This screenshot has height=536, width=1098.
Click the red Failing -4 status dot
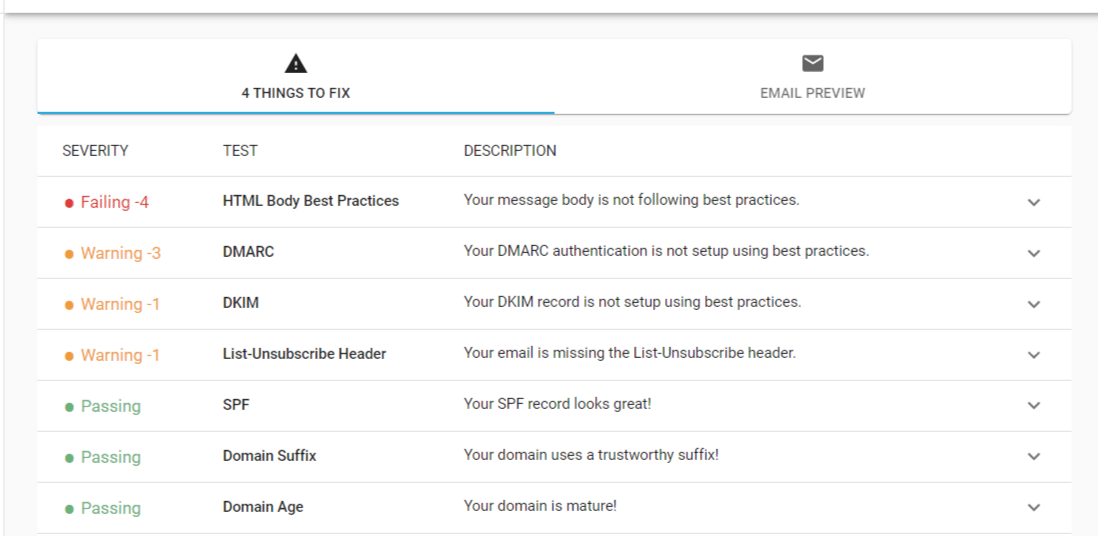[x=69, y=203]
